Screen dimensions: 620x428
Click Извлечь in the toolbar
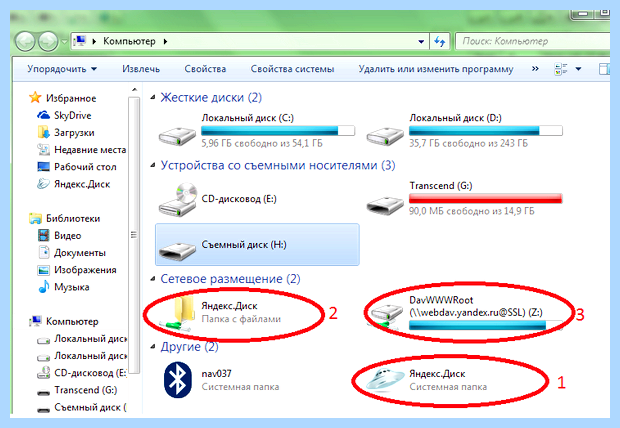(x=141, y=69)
